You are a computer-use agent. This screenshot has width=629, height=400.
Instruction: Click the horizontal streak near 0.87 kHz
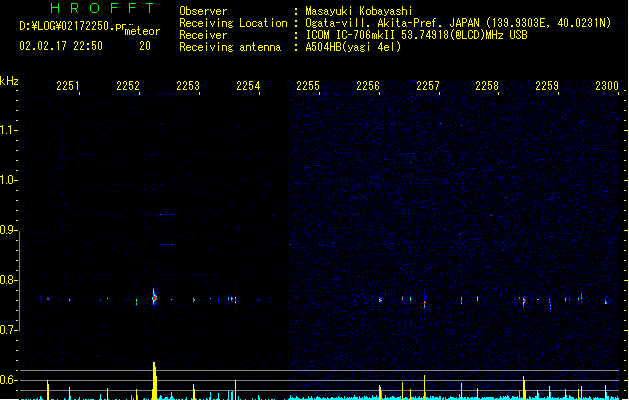[165, 244]
